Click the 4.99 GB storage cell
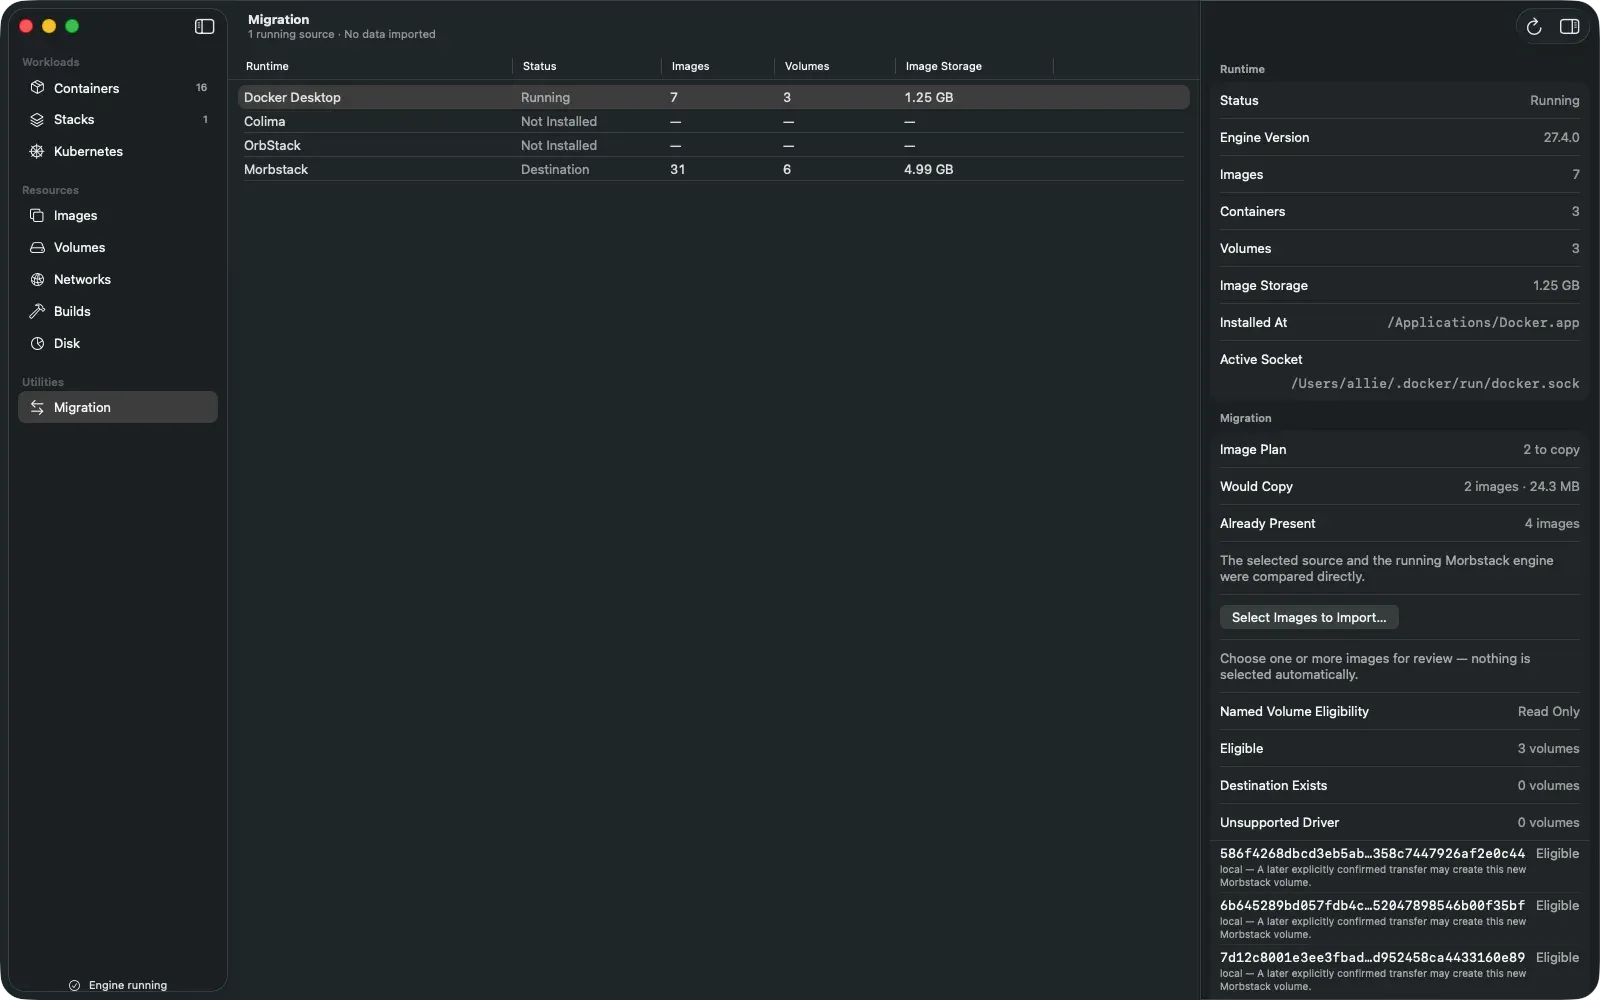Screen dimensions: 1600x1000 pos(928,170)
